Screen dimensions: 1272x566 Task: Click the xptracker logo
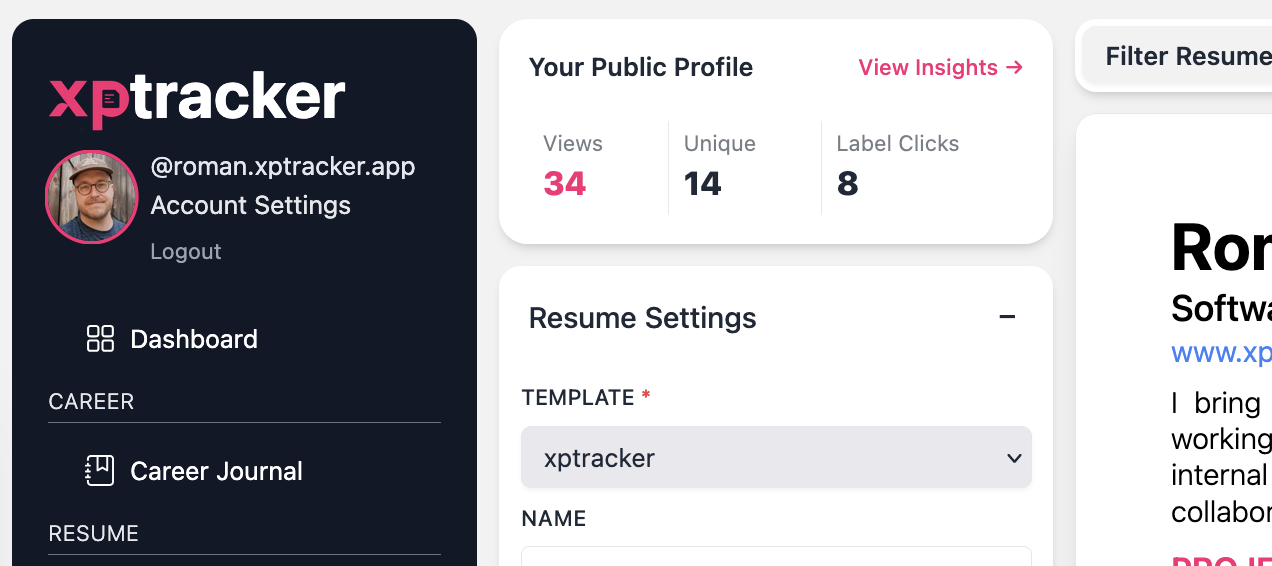[x=197, y=98]
